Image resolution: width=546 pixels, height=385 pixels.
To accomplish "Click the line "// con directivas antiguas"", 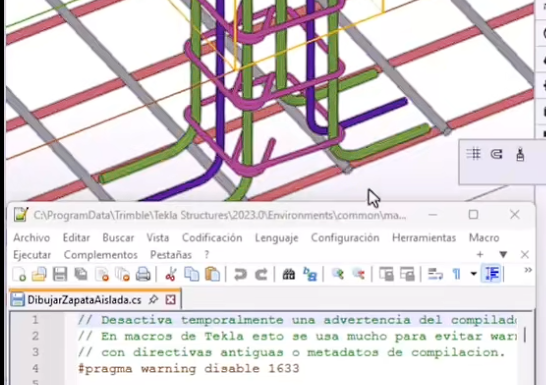I will click(292, 353).
